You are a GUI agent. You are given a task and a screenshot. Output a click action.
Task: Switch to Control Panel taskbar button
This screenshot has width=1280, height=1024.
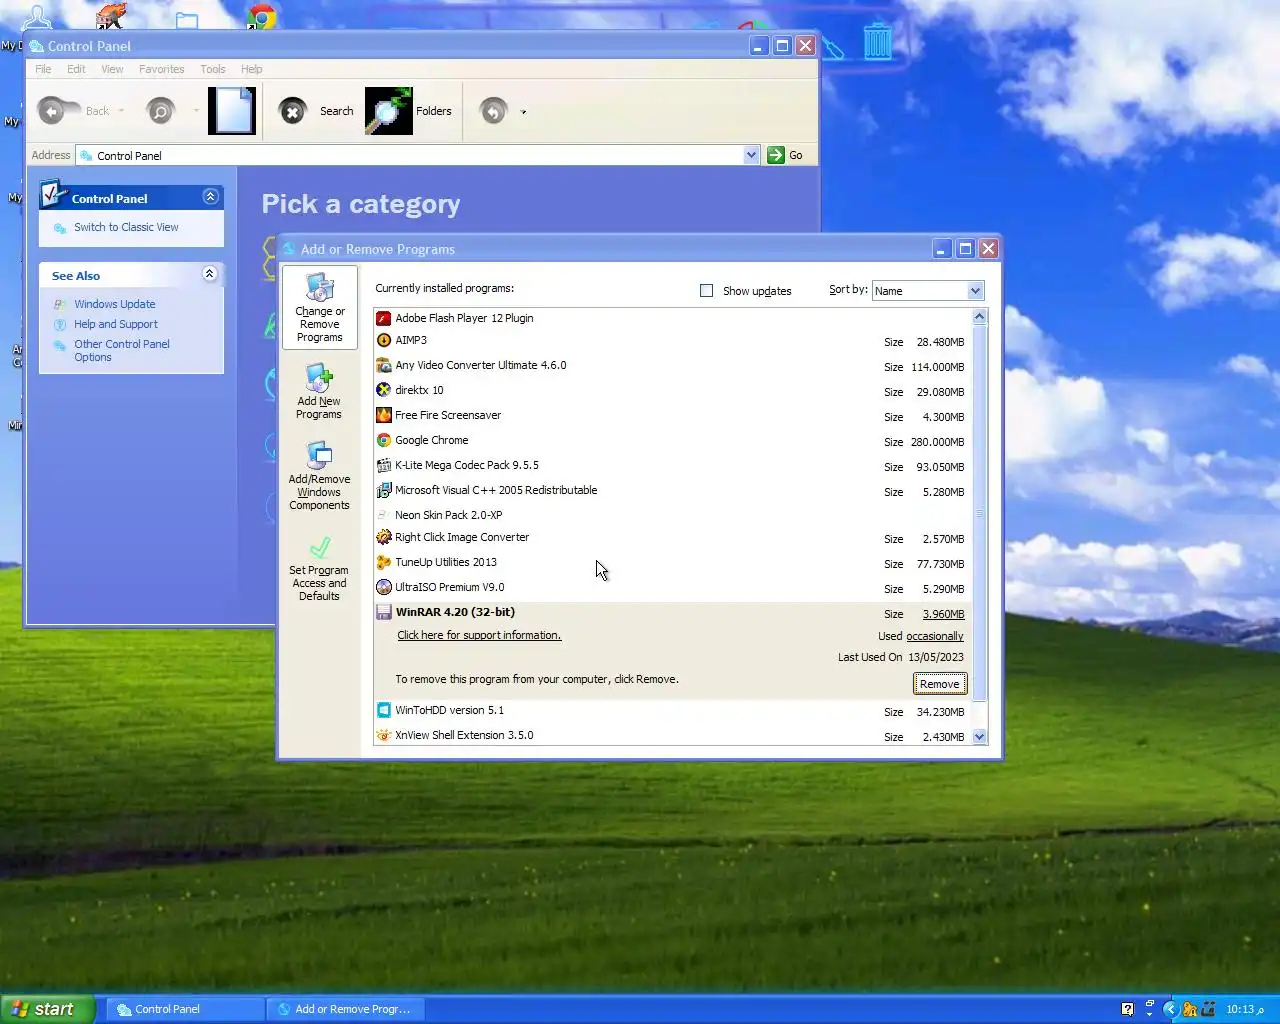185,1009
